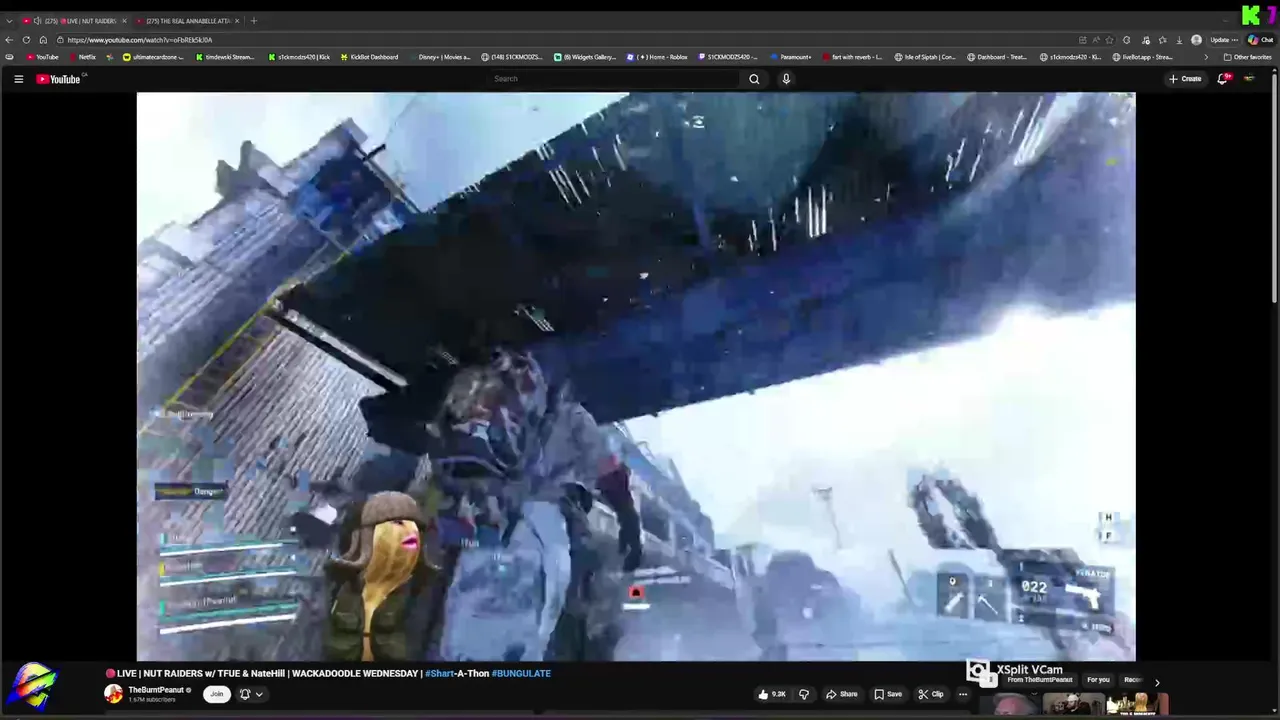Screen dimensions: 1280x720
Task: Open YouTube notifications bell
Action: [1222, 79]
